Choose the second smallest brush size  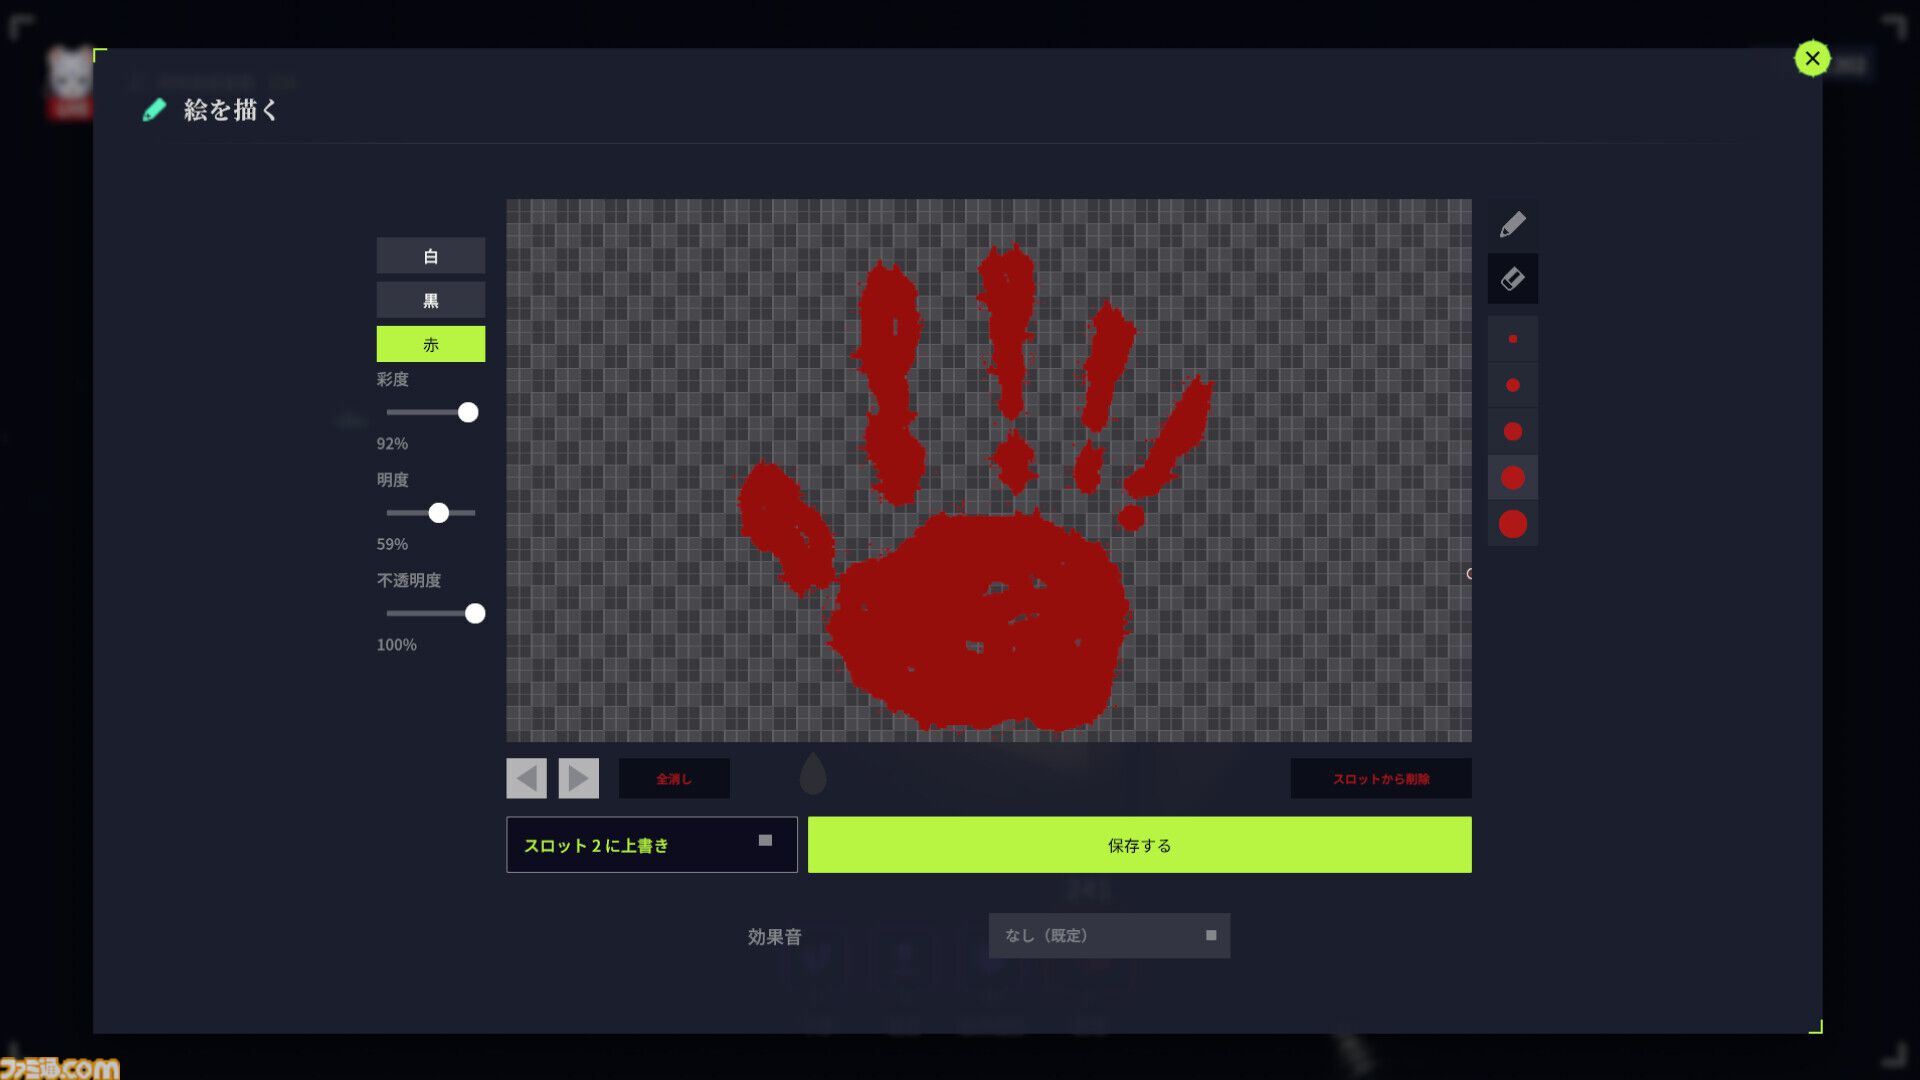tap(1512, 385)
